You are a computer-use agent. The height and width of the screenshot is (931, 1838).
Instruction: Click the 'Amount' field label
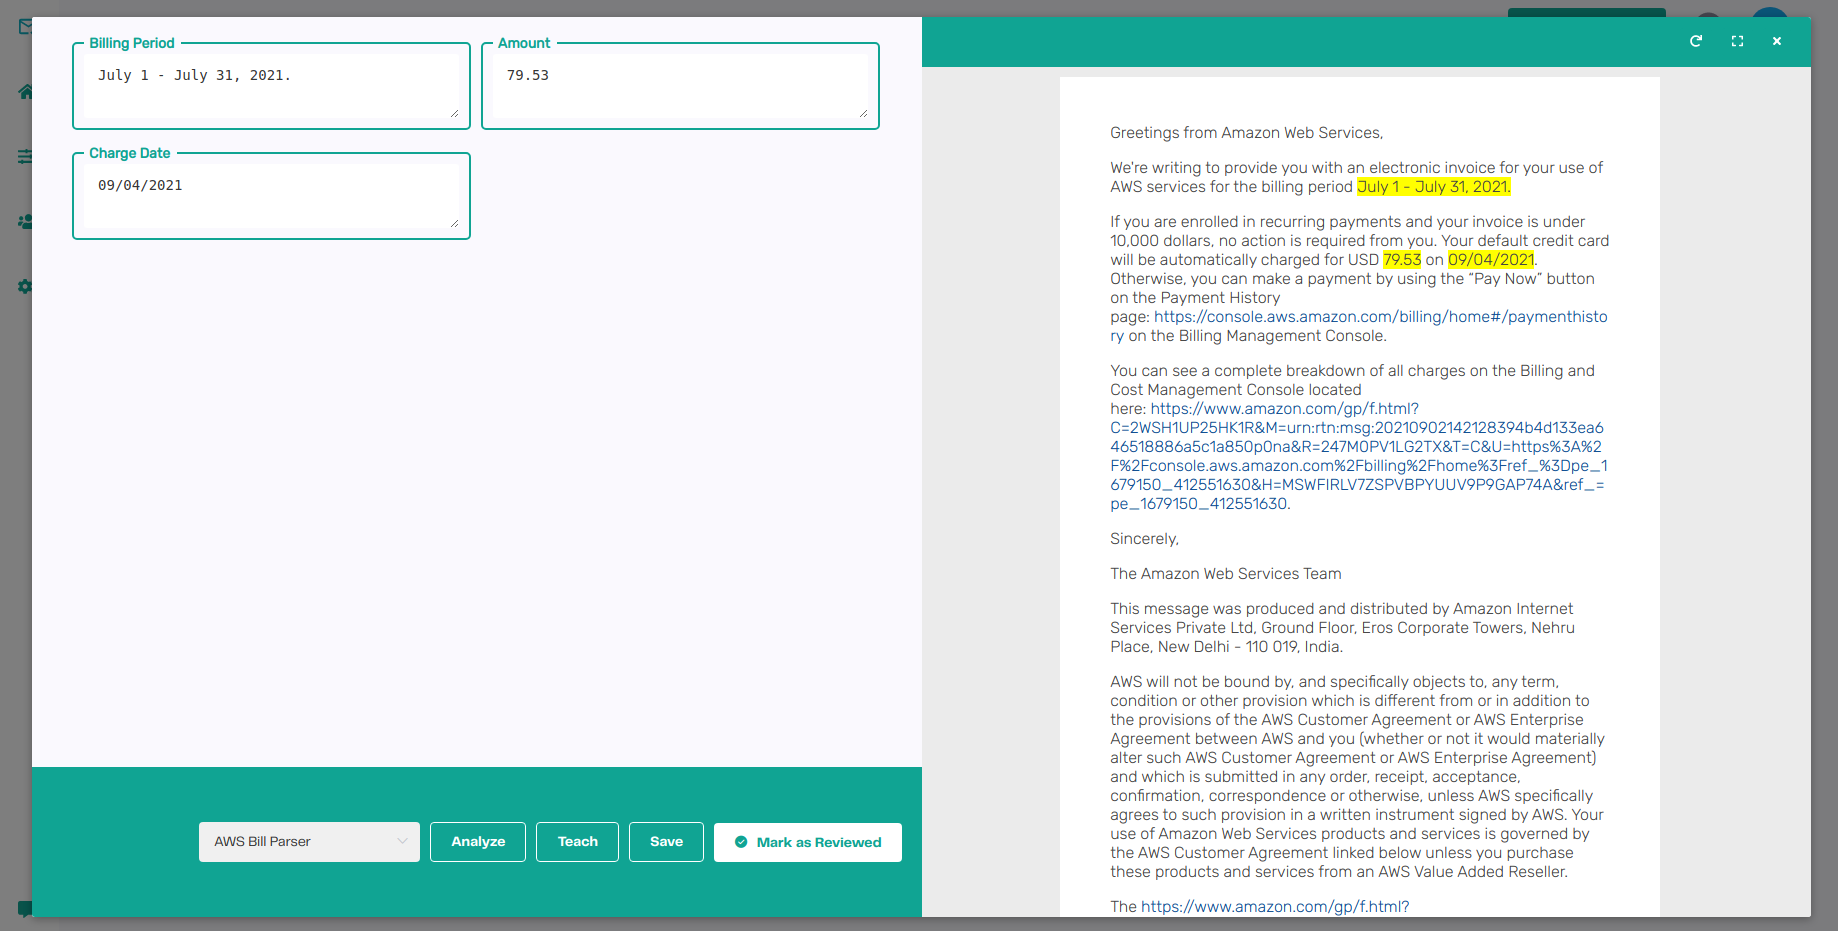(524, 43)
